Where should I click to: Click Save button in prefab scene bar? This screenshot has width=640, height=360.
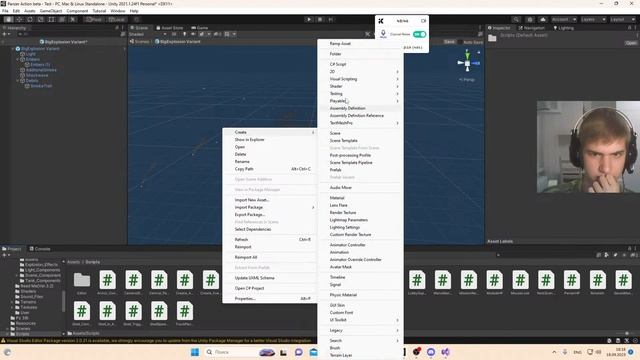[x=449, y=42]
